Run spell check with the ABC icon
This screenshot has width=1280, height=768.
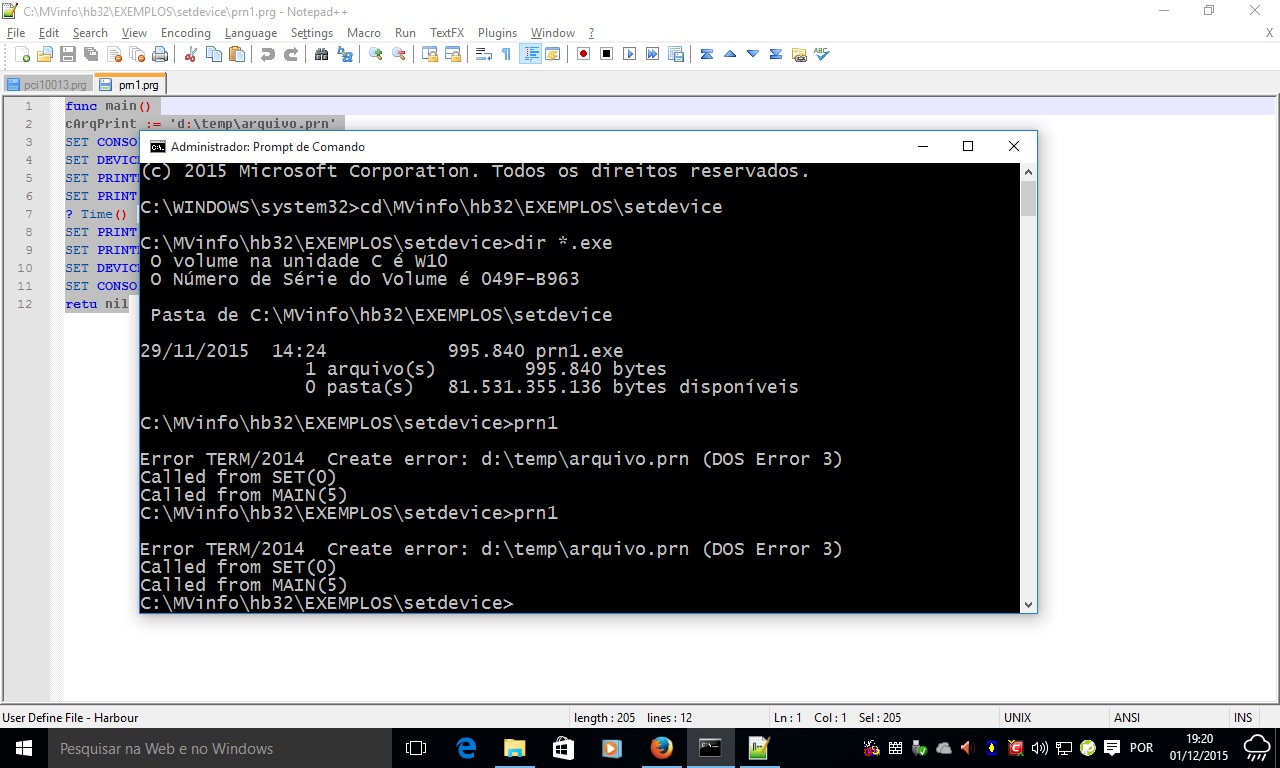pyautogui.click(x=821, y=54)
